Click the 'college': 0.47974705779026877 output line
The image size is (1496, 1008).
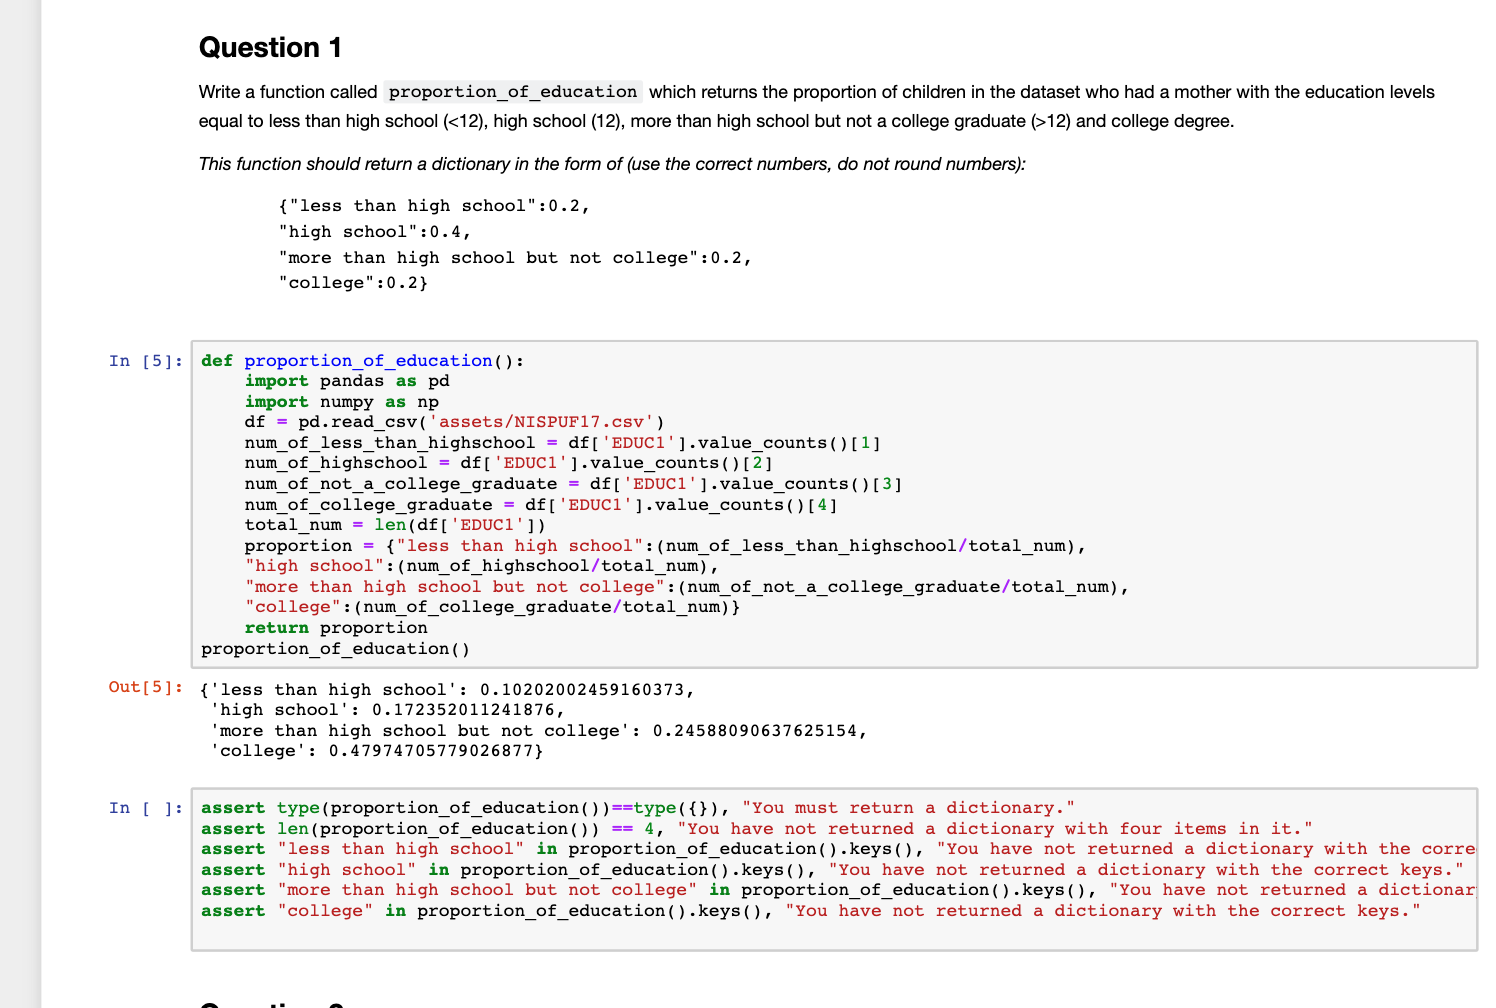pos(375,750)
